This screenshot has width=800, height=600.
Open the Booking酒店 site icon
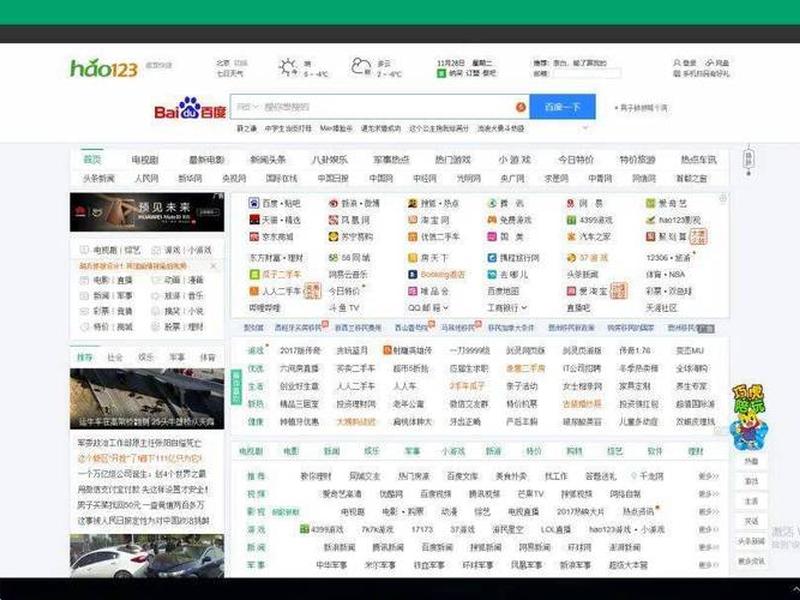pos(412,274)
